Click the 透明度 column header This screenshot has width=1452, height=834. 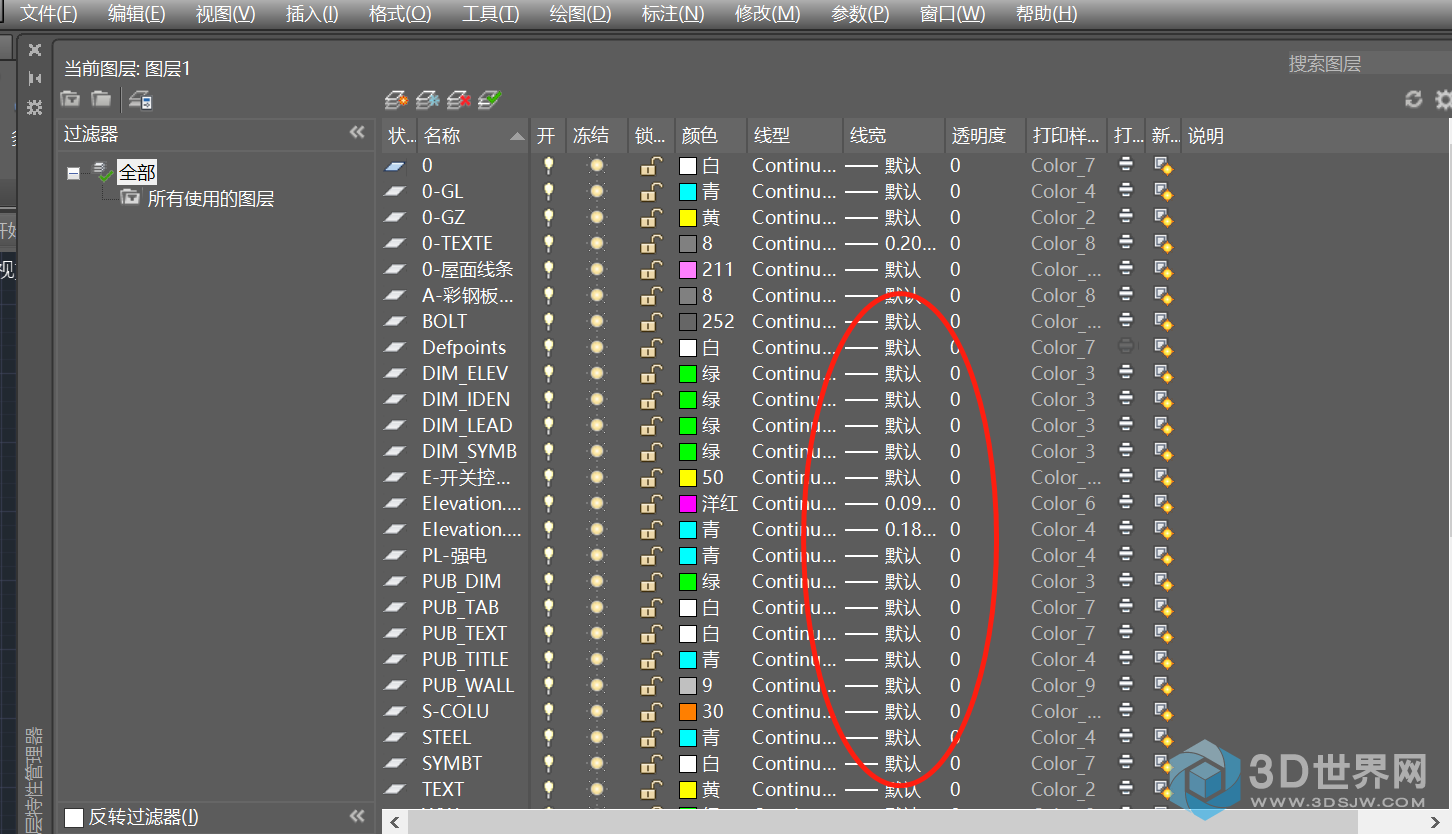[986, 135]
